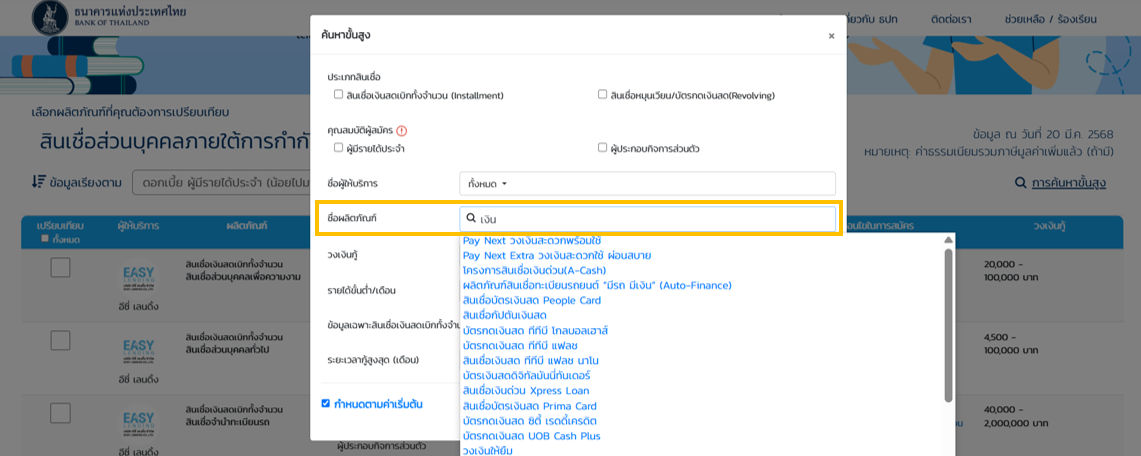Click สินเชื่อจำนำทะเบียนรถ product name in table

tap(230, 422)
